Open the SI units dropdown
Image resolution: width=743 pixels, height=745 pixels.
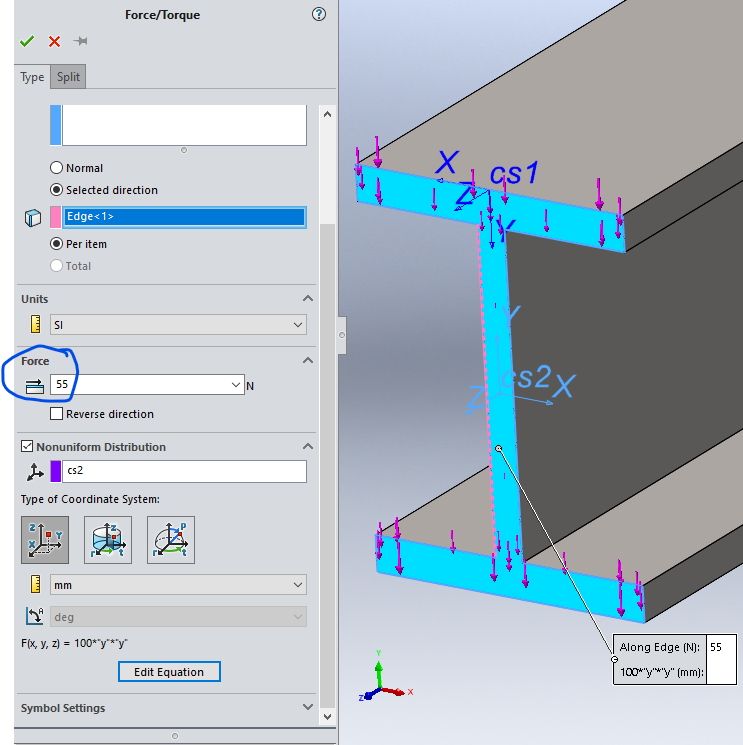(178, 325)
